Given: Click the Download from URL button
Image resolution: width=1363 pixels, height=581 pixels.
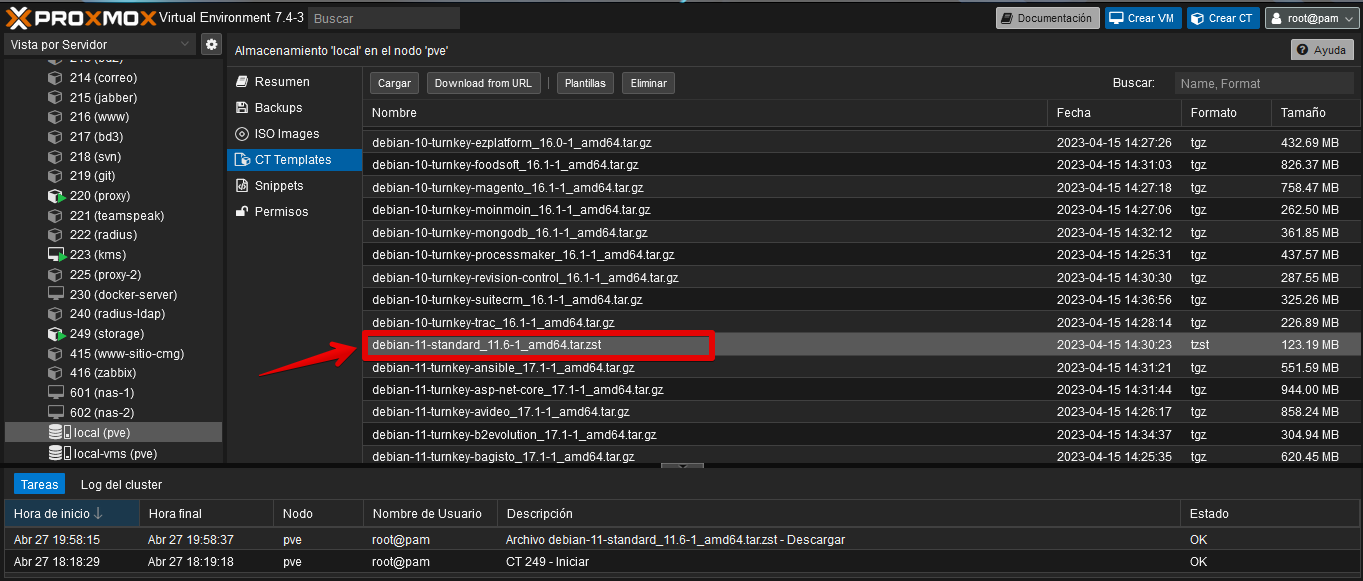Looking at the screenshot, I should point(483,83).
